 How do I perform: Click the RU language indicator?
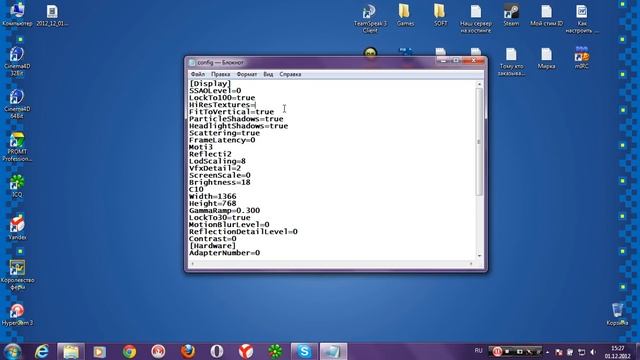click(x=478, y=351)
